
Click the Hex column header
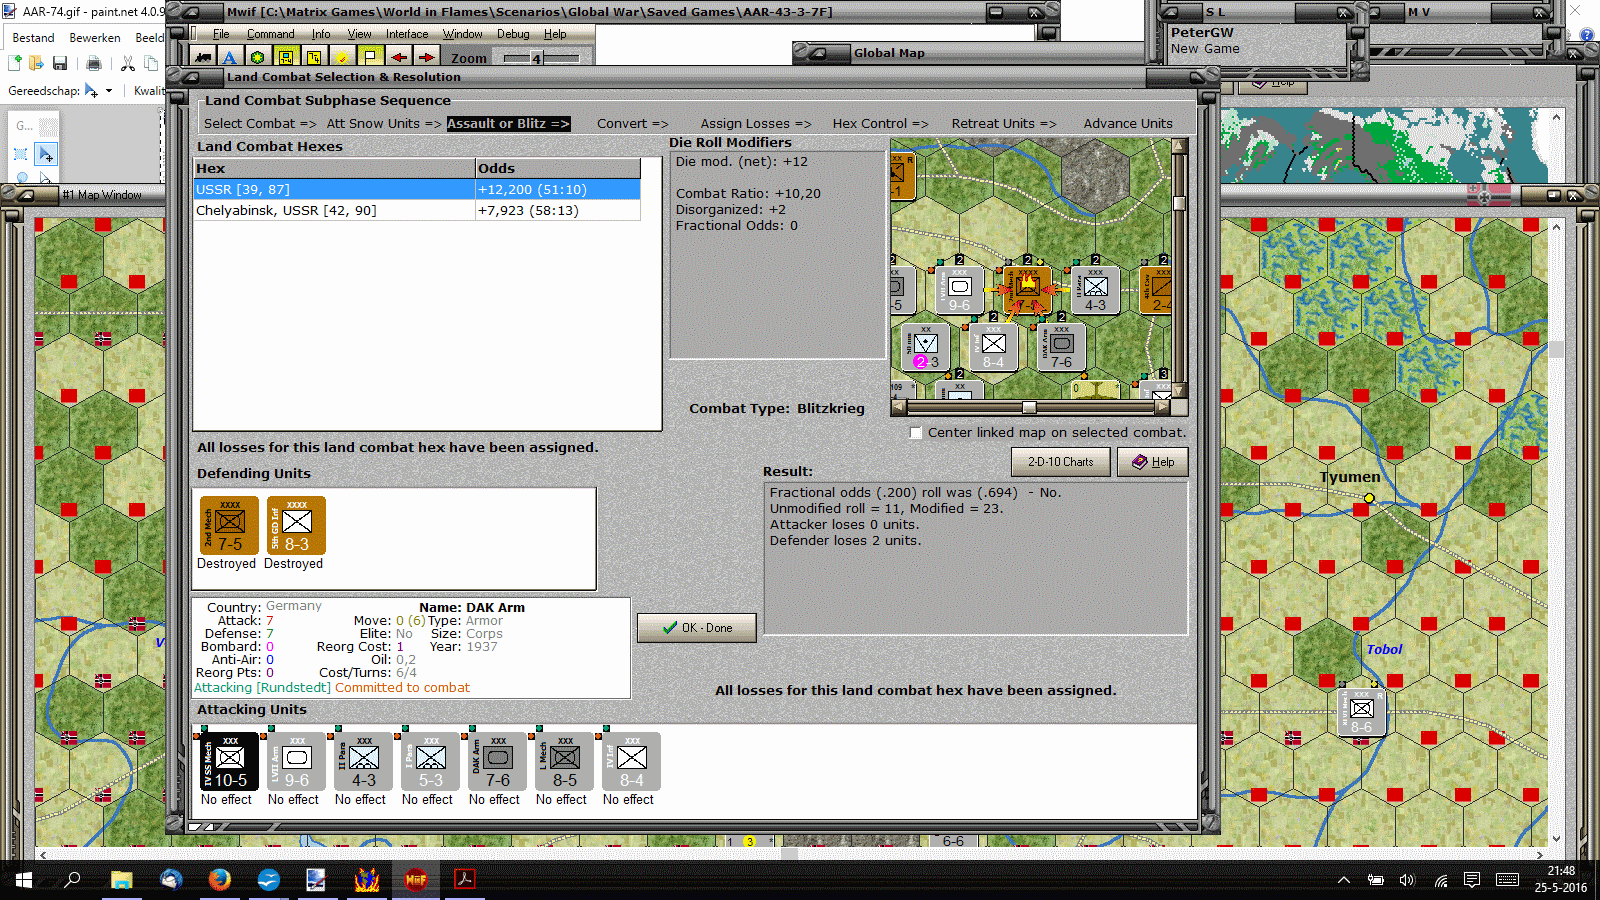click(333, 168)
